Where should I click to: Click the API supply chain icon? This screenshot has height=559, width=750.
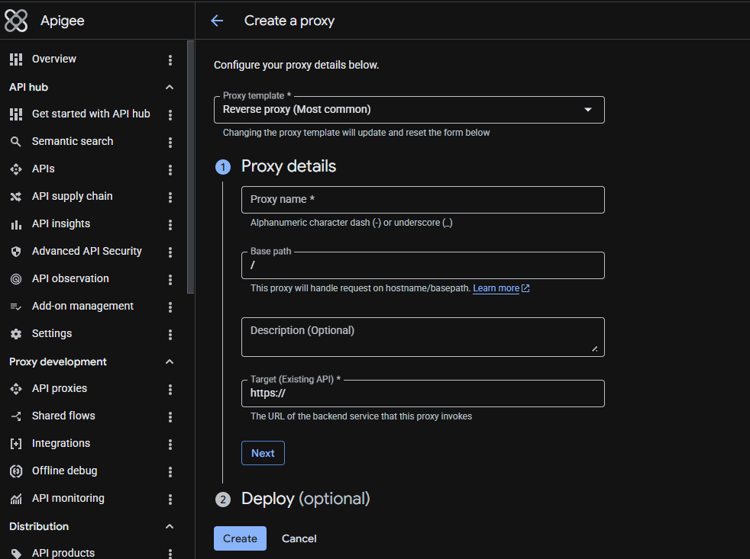click(x=16, y=197)
